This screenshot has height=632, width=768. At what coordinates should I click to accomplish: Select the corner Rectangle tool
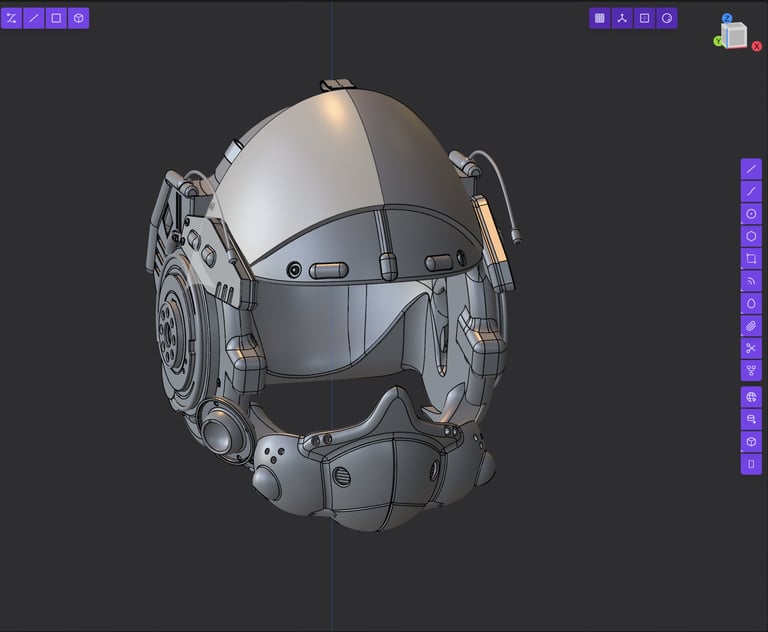(x=751, y=259)
